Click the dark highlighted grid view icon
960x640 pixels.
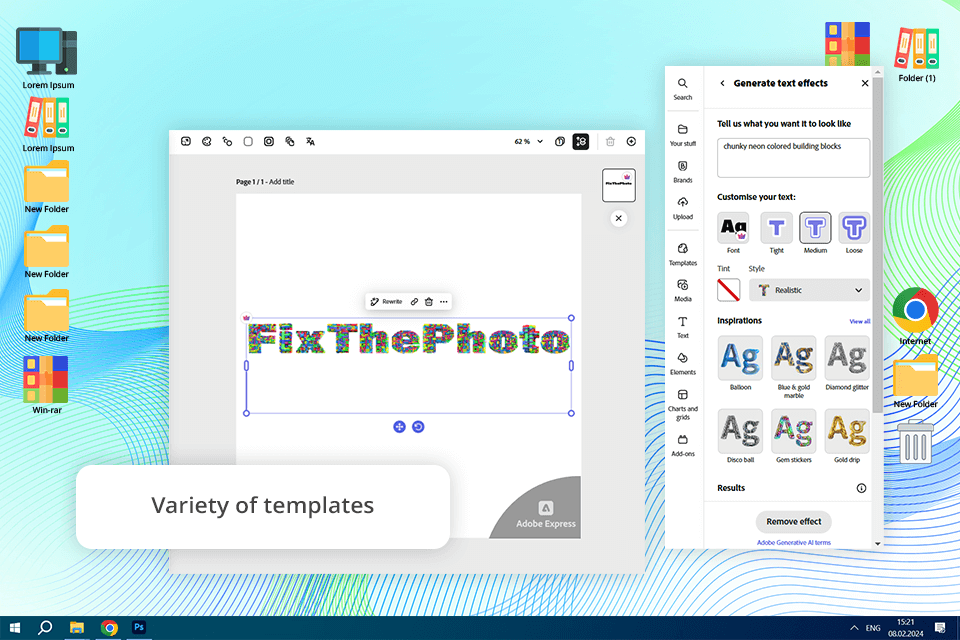pyautogui.click(x=580, y=141)
